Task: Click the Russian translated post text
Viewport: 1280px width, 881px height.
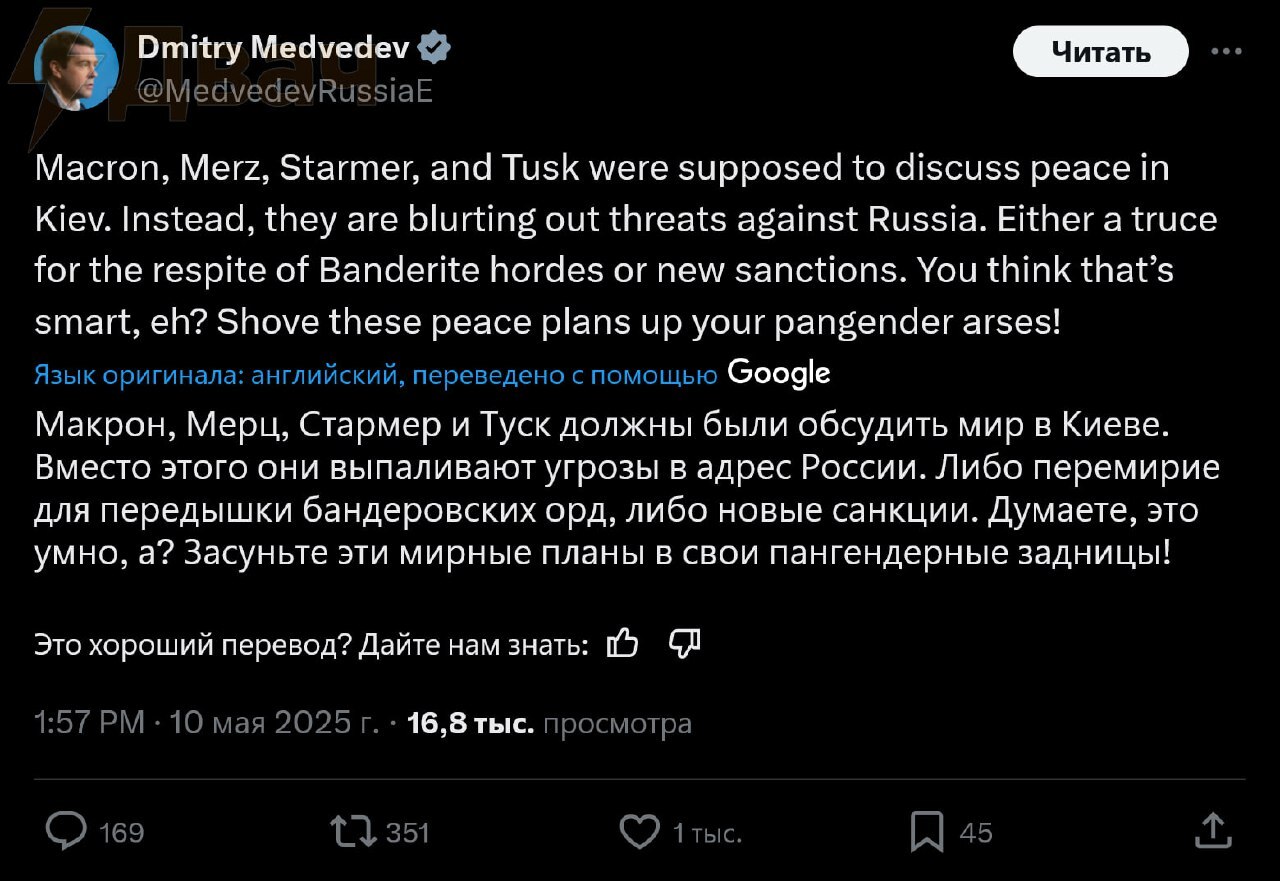Action: (626, 489)
